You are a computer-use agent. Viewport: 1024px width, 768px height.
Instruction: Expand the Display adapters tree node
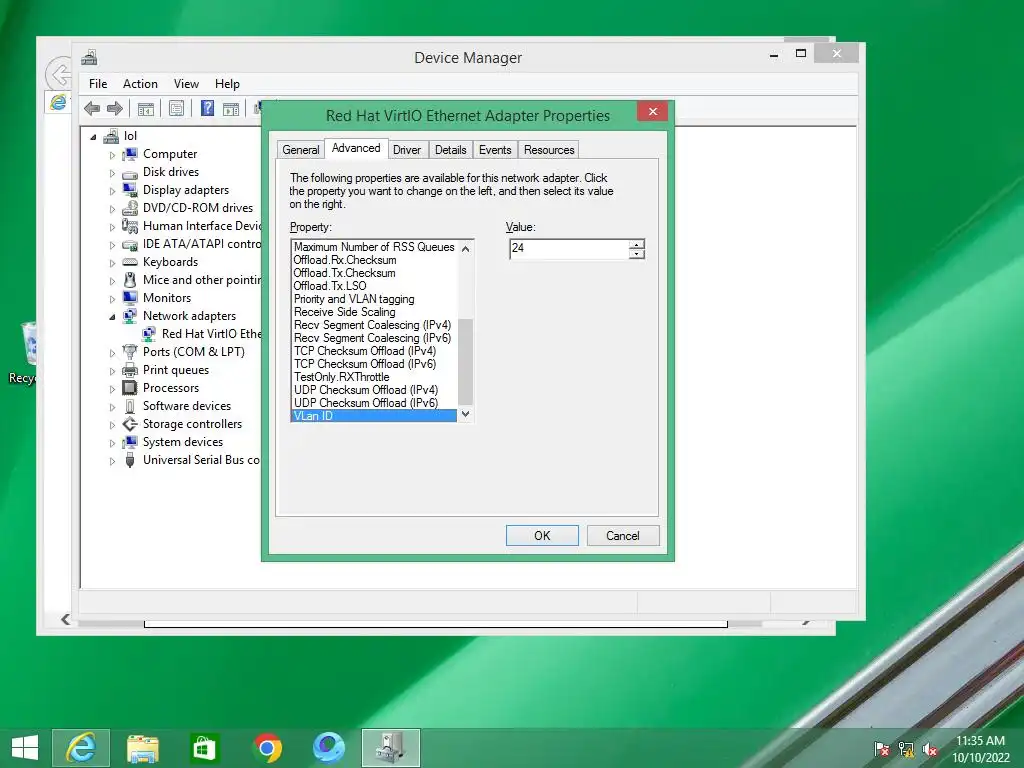112,191
